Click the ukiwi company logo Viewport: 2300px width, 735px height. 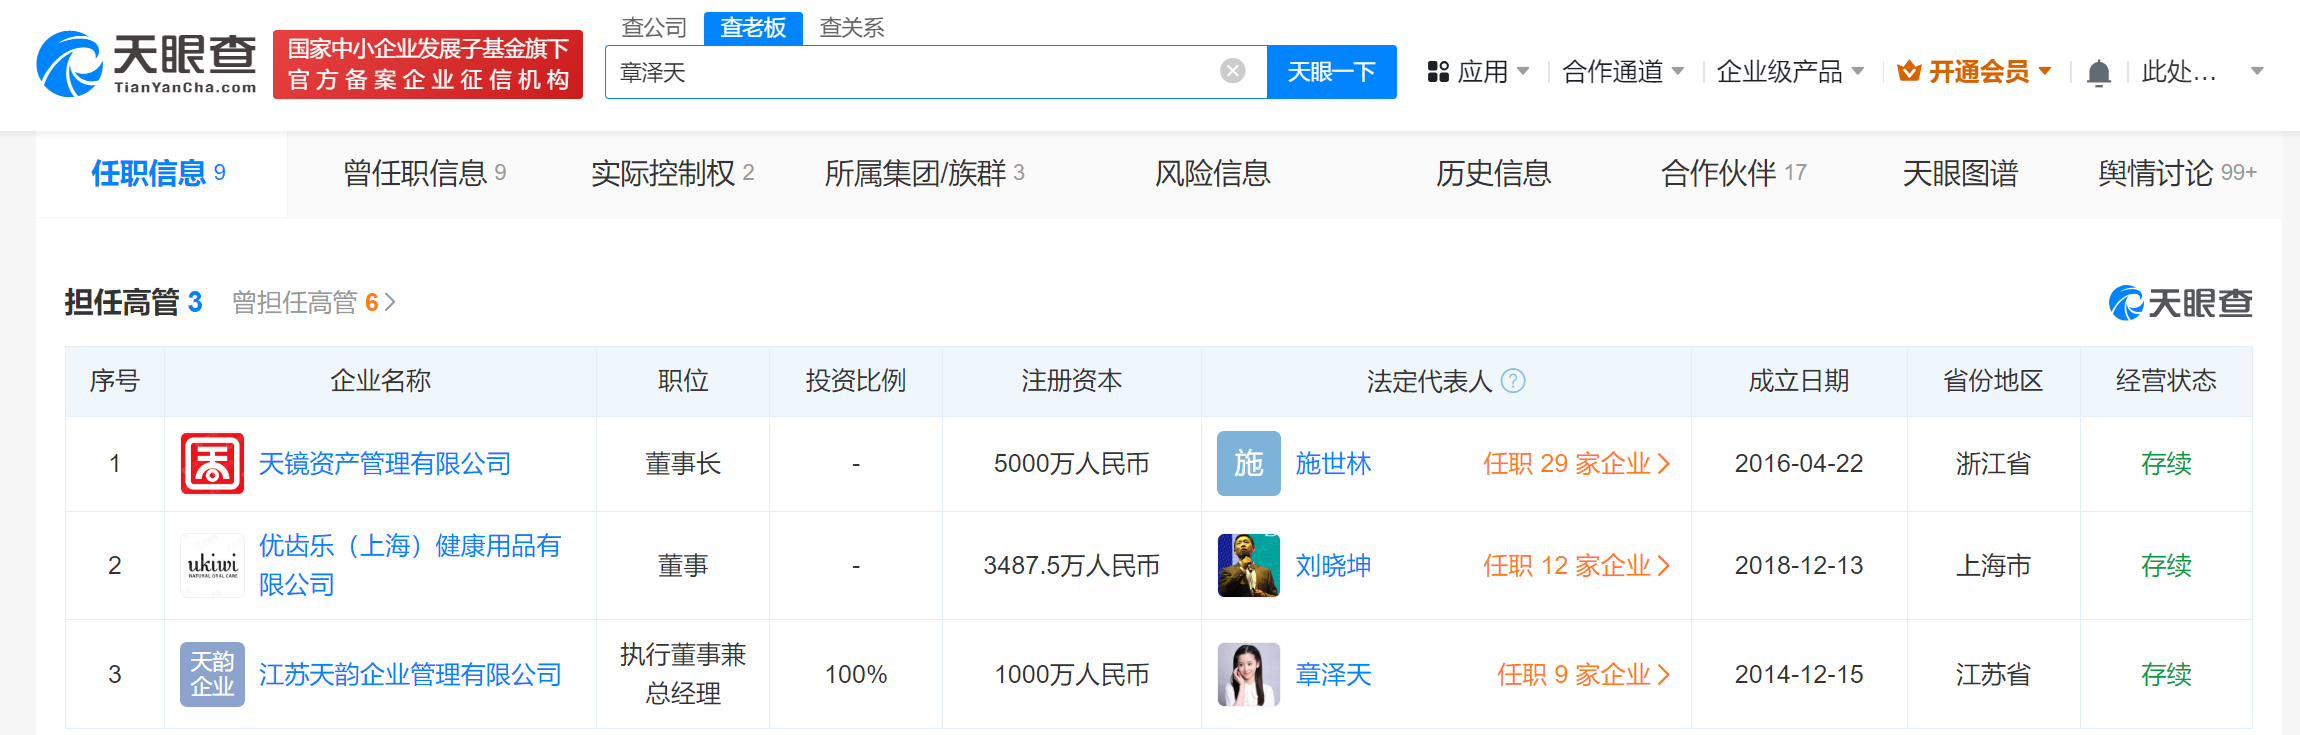(212, 566)
